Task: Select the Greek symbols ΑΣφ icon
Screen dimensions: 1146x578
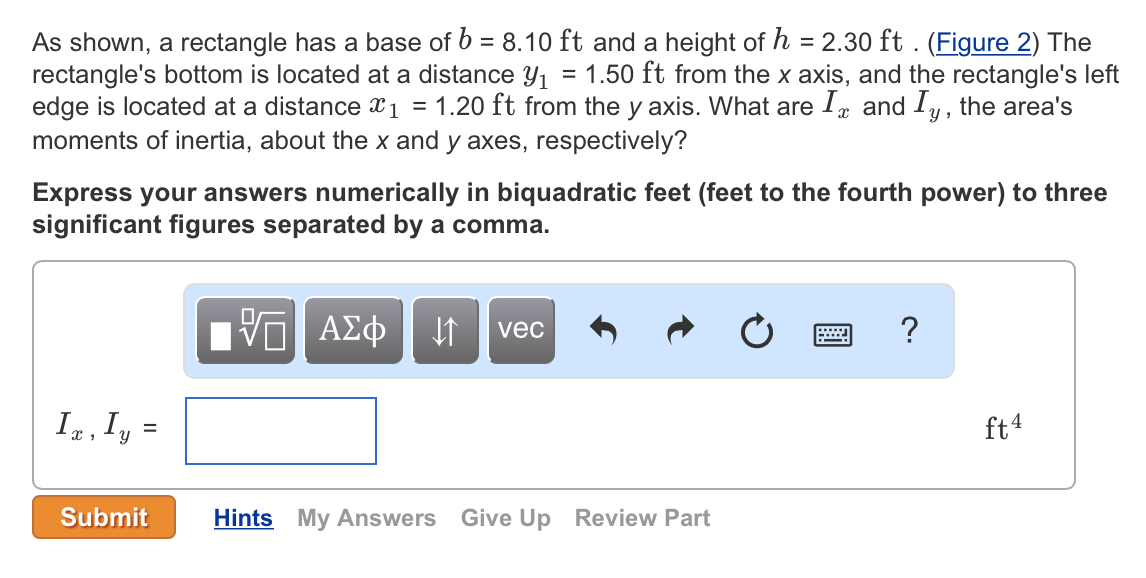Action: [351, 330]
